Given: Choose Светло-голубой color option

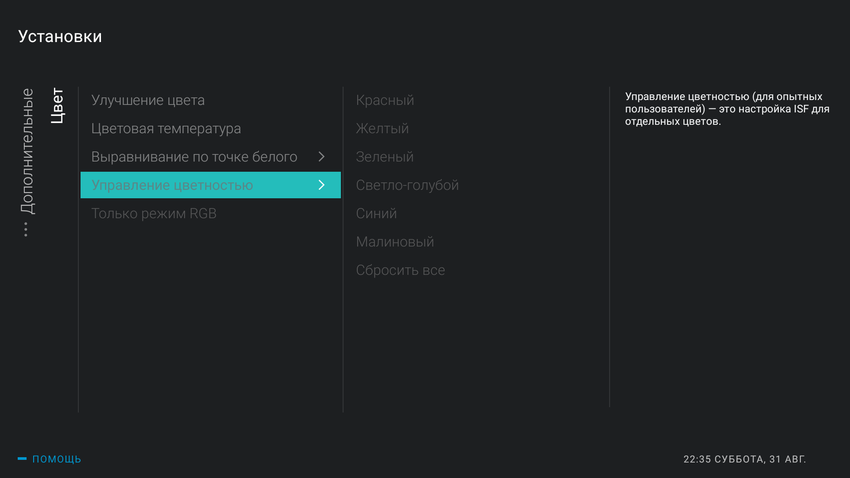Looking at the screenshot, I should (407, 185).
